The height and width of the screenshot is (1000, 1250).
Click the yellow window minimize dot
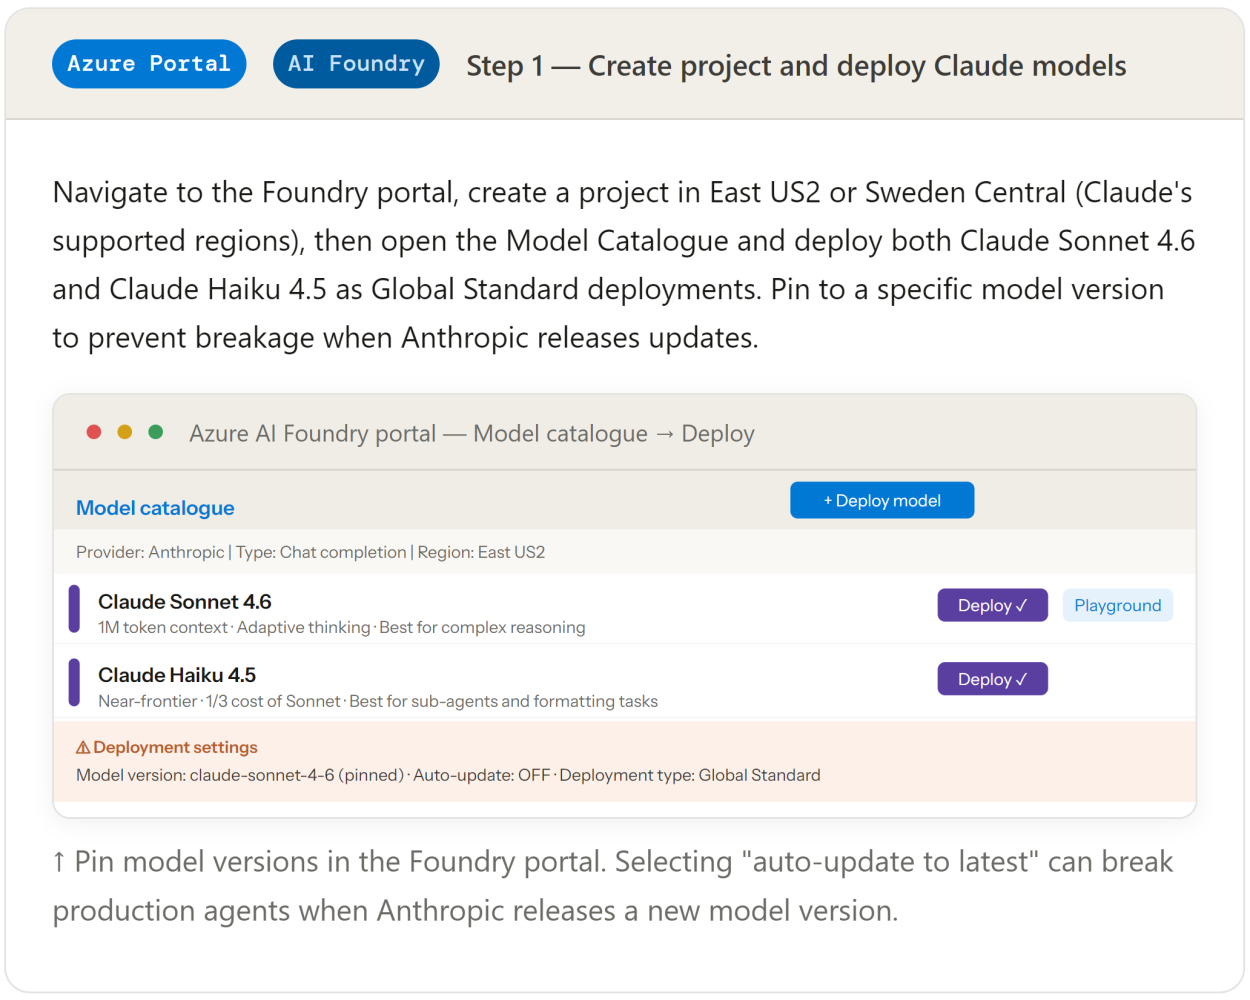(125, 432)
